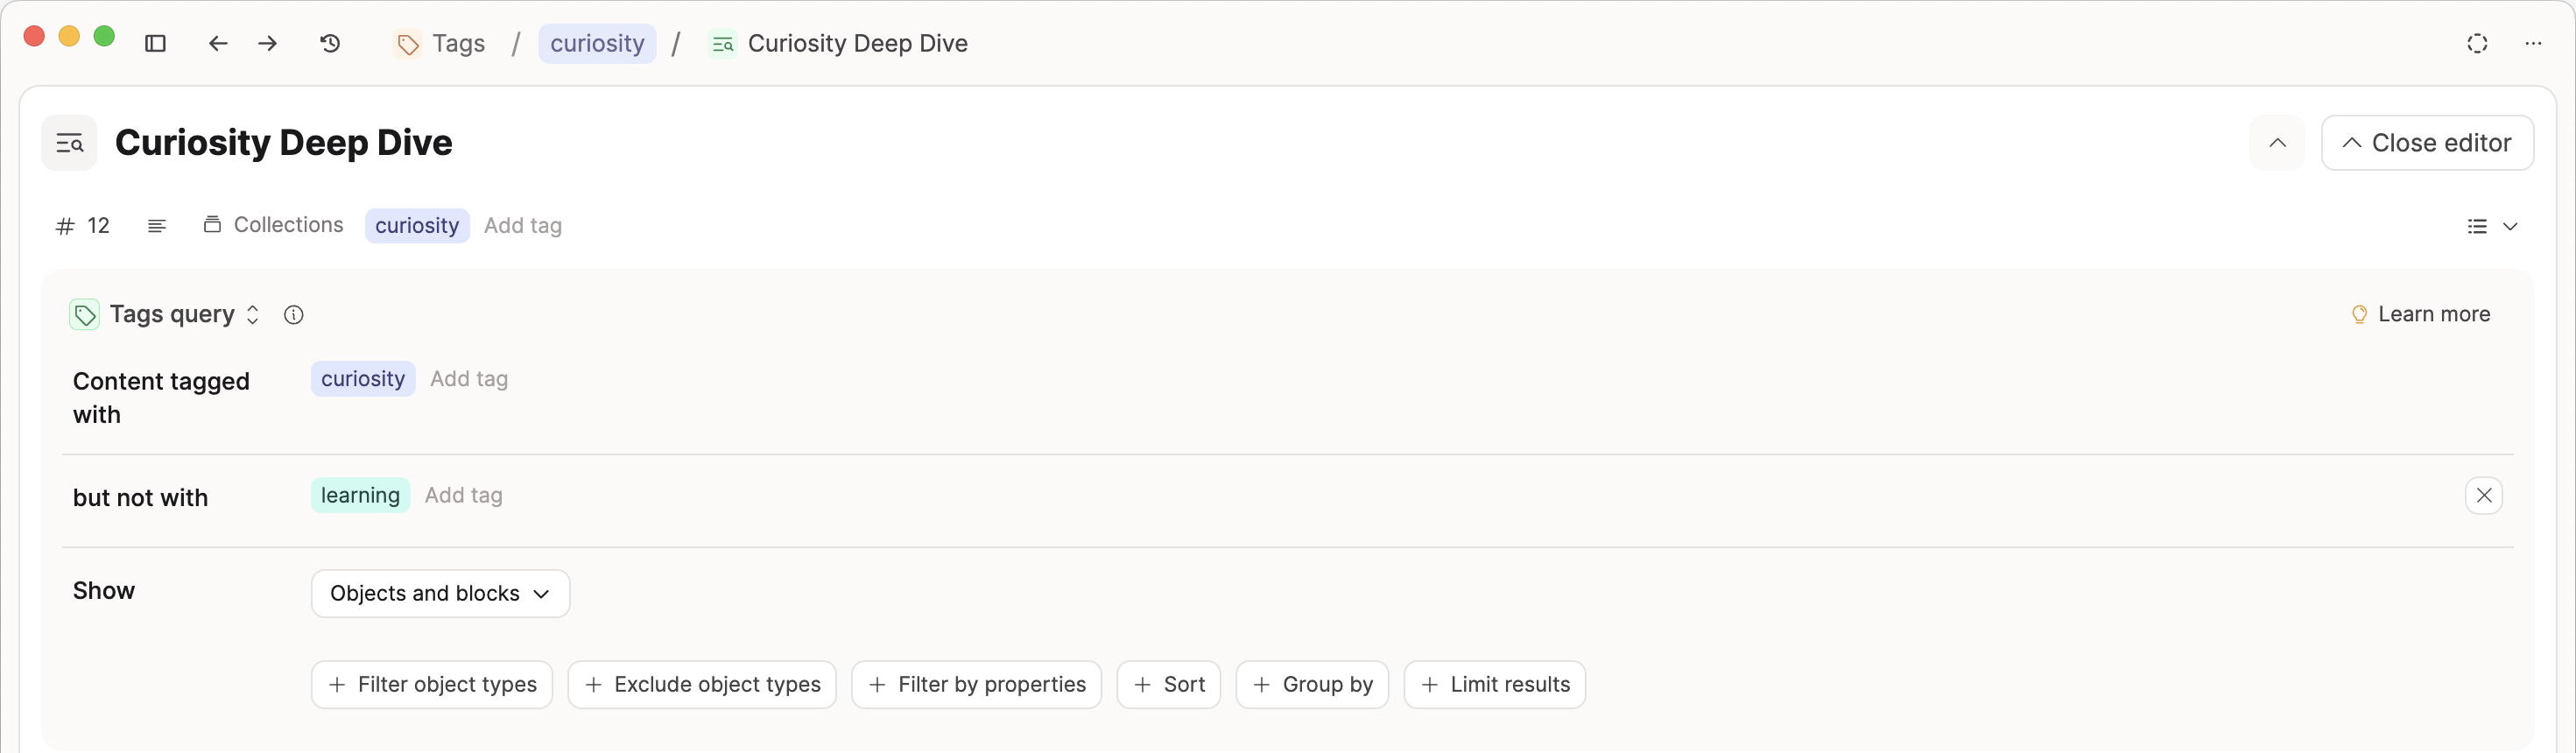Viewport: 2576px width, 753px height.
Task: Toggle the sidebar panel icon
Action: (155, 43)
